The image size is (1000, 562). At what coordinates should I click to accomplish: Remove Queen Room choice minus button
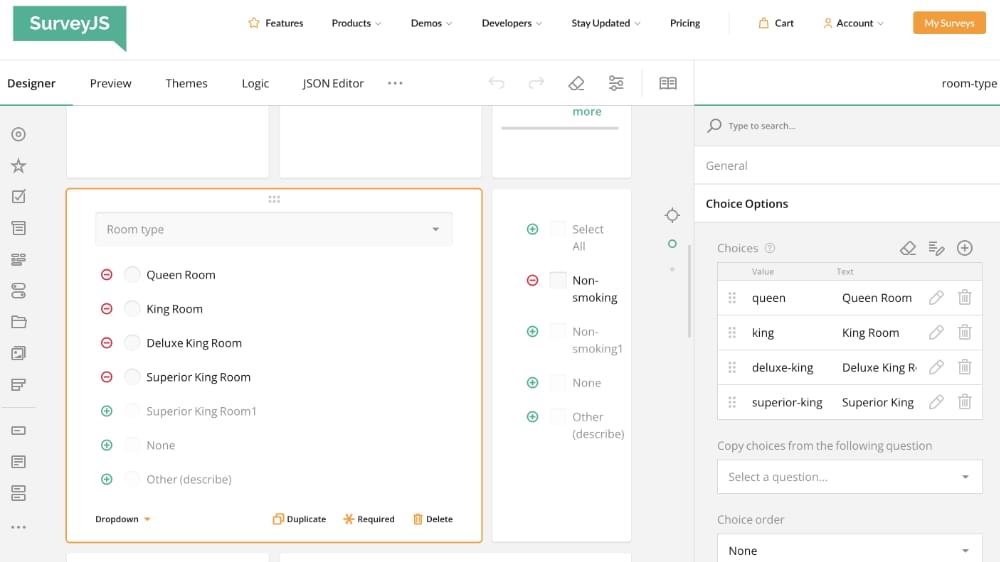click(107, 275)
